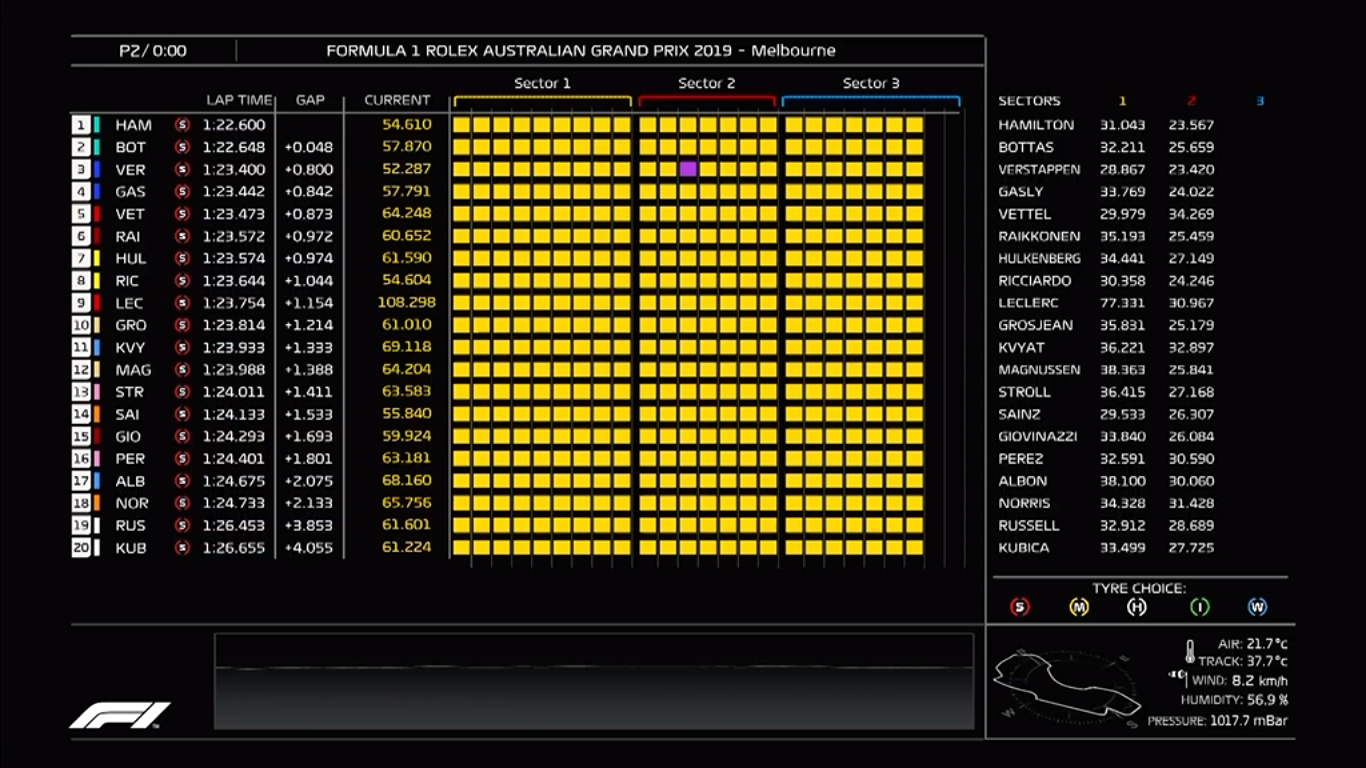Select LEC's soft tyre icon
The image size is (1366, 768).
pos(182,303)
